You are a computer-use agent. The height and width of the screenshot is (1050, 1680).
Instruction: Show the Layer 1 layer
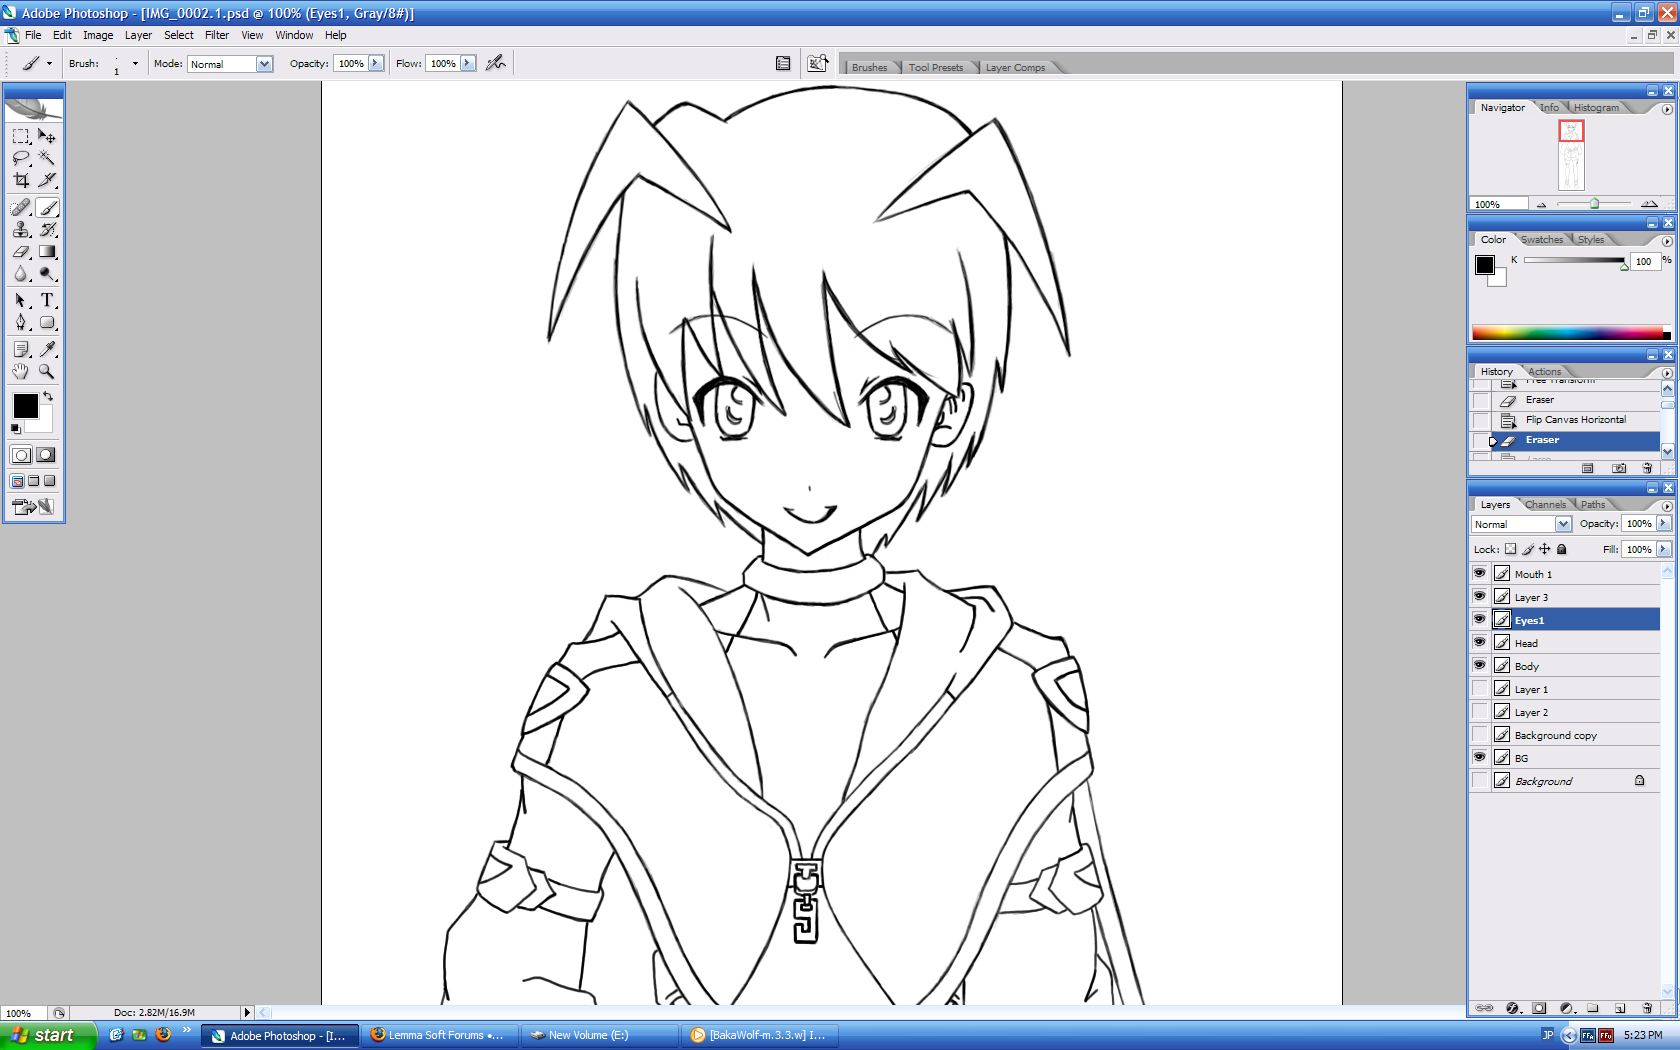pos(1479,688)
